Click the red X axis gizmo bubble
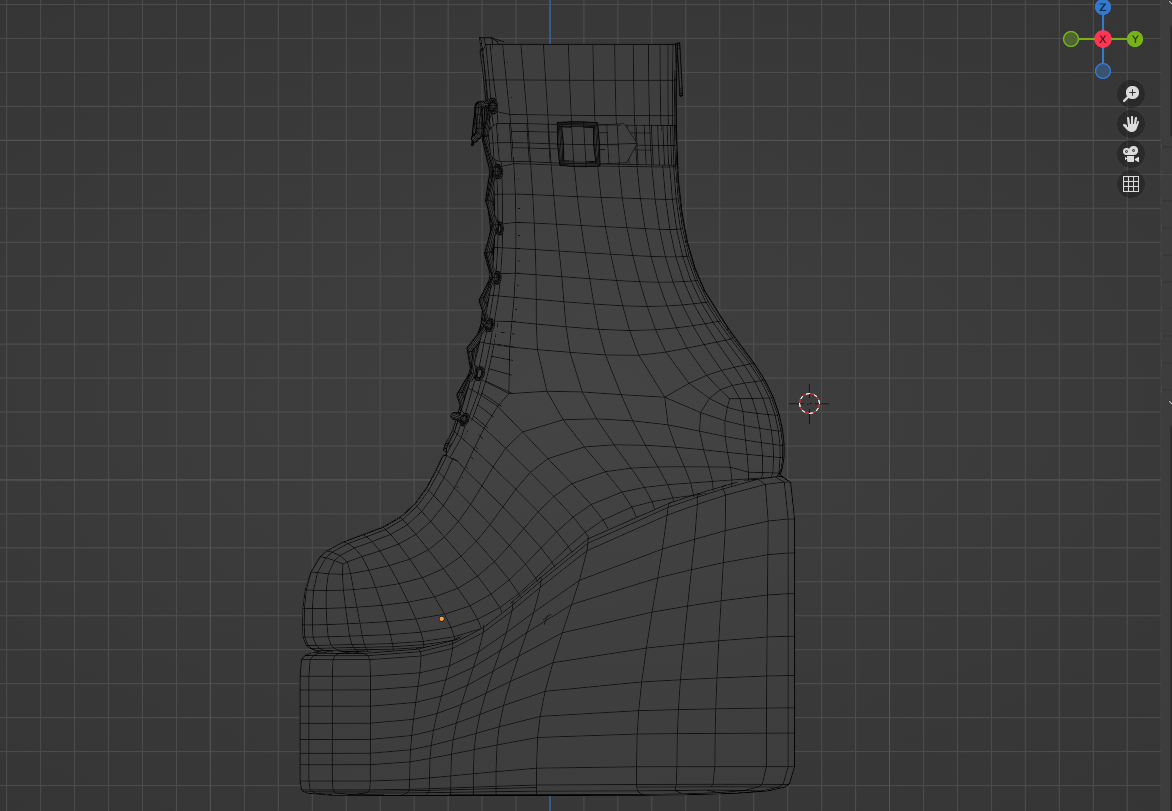 coord(1102,39)
